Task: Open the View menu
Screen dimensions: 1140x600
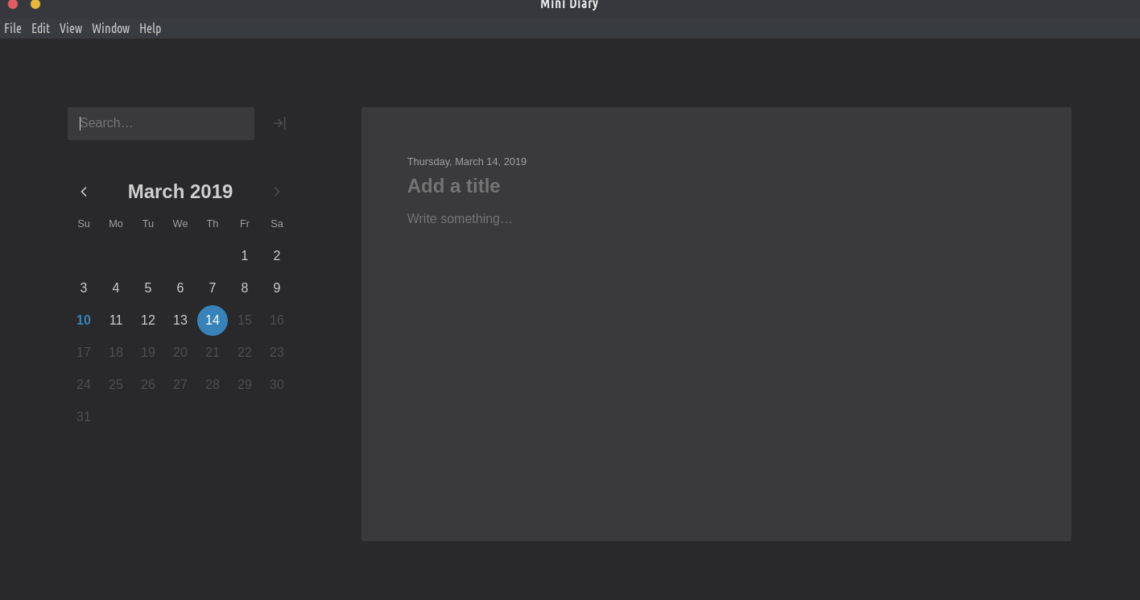Action: pyautogui.click(x=70, y=29)
